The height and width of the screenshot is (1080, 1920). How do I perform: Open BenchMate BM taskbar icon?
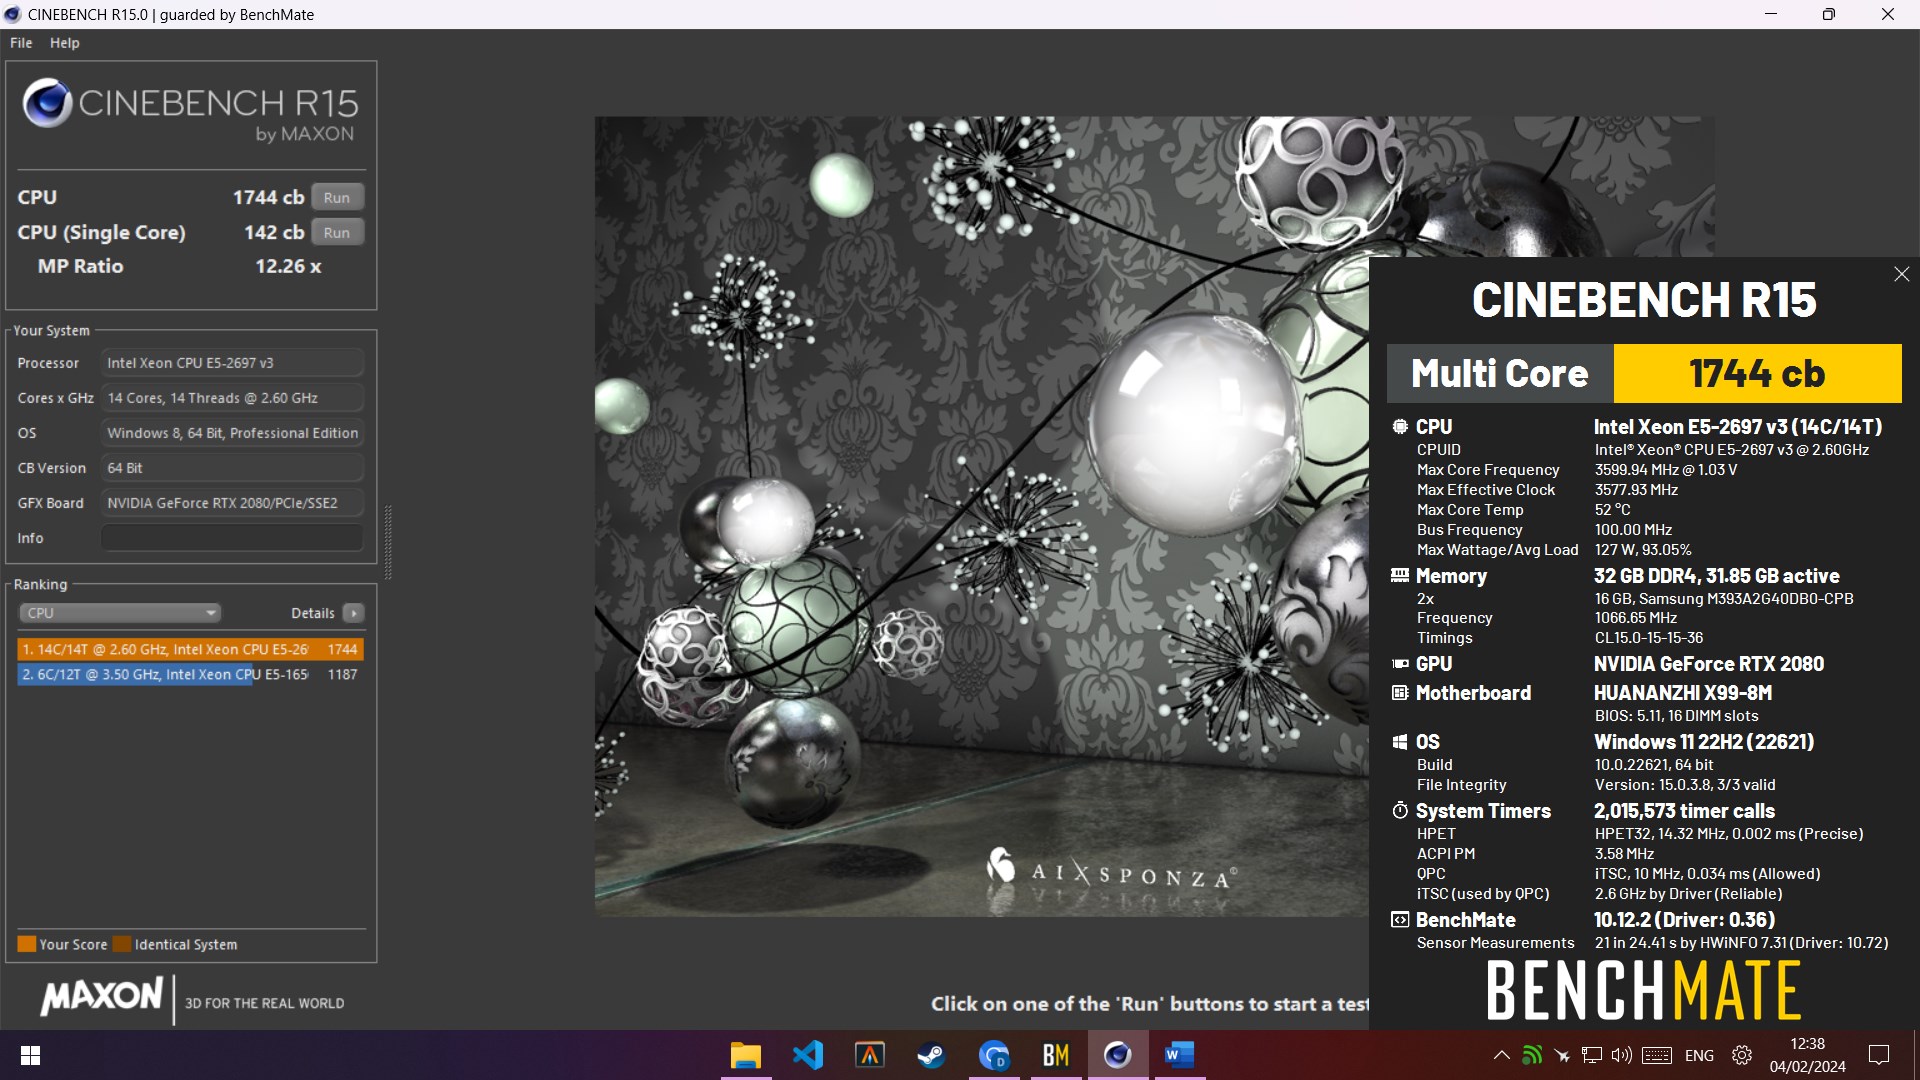point(1056,1055)
